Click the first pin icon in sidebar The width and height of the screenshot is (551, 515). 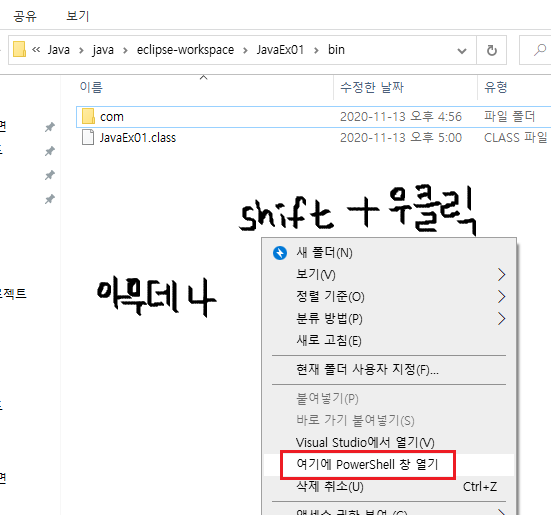pos(50,127)
